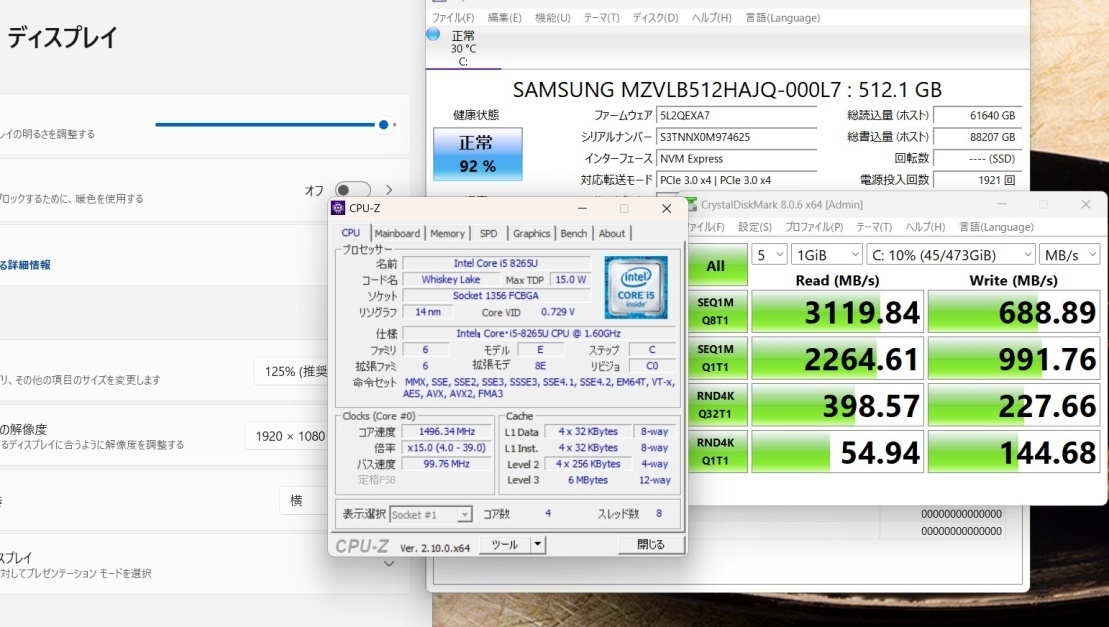Open 設定(S) menu in CrystalDiskMark
This screenshot has width=1109, height=627.
755,227
